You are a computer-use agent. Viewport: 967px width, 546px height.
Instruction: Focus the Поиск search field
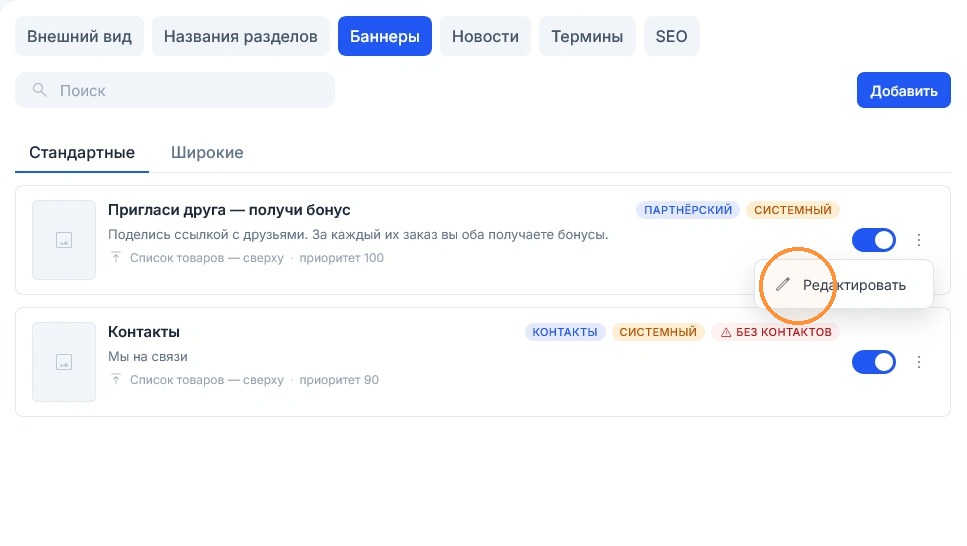coord(175,90)
